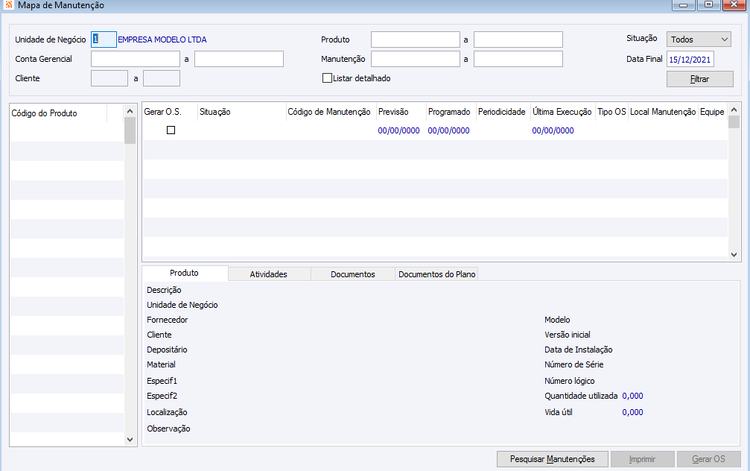Maximize the Mapa de Manutenção window
Screen dimensions: 750x471
pos(709,5)
